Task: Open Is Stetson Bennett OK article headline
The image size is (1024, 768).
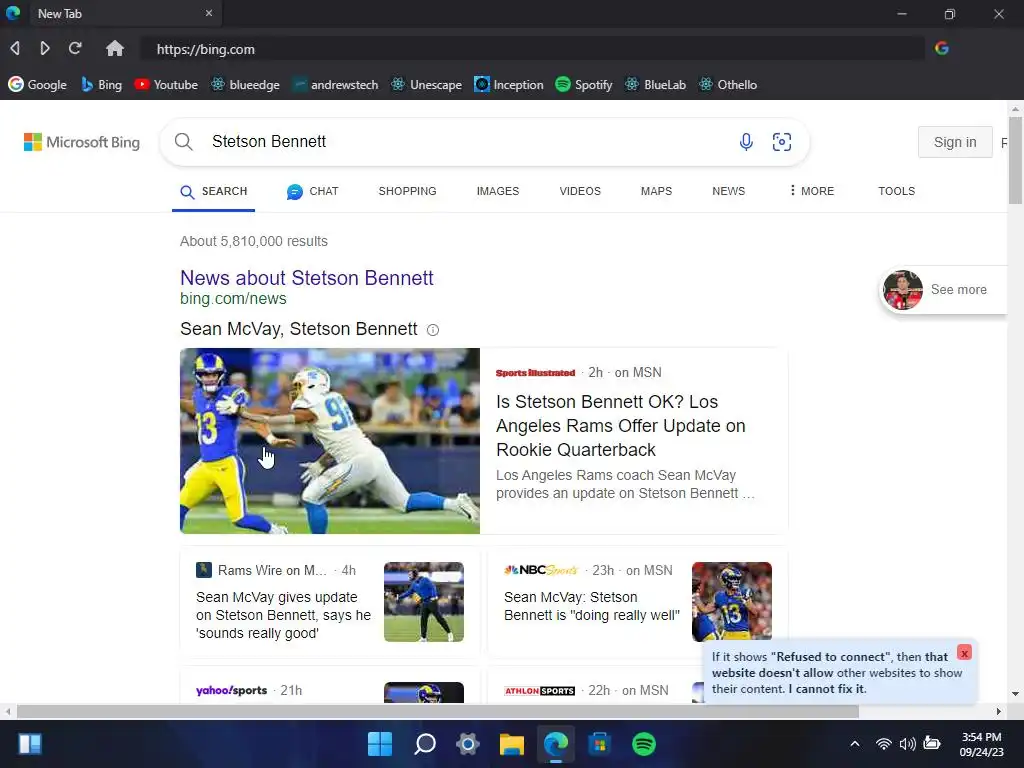Action: tap(620, 426)
